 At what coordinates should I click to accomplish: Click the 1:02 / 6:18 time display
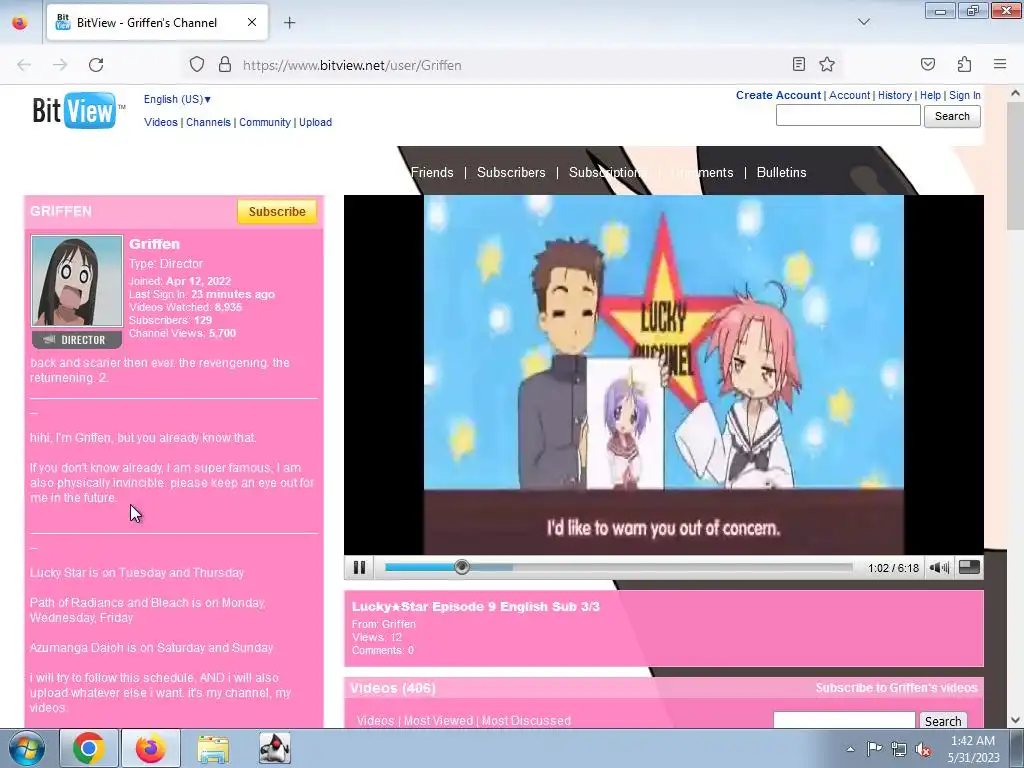(893, 568)
